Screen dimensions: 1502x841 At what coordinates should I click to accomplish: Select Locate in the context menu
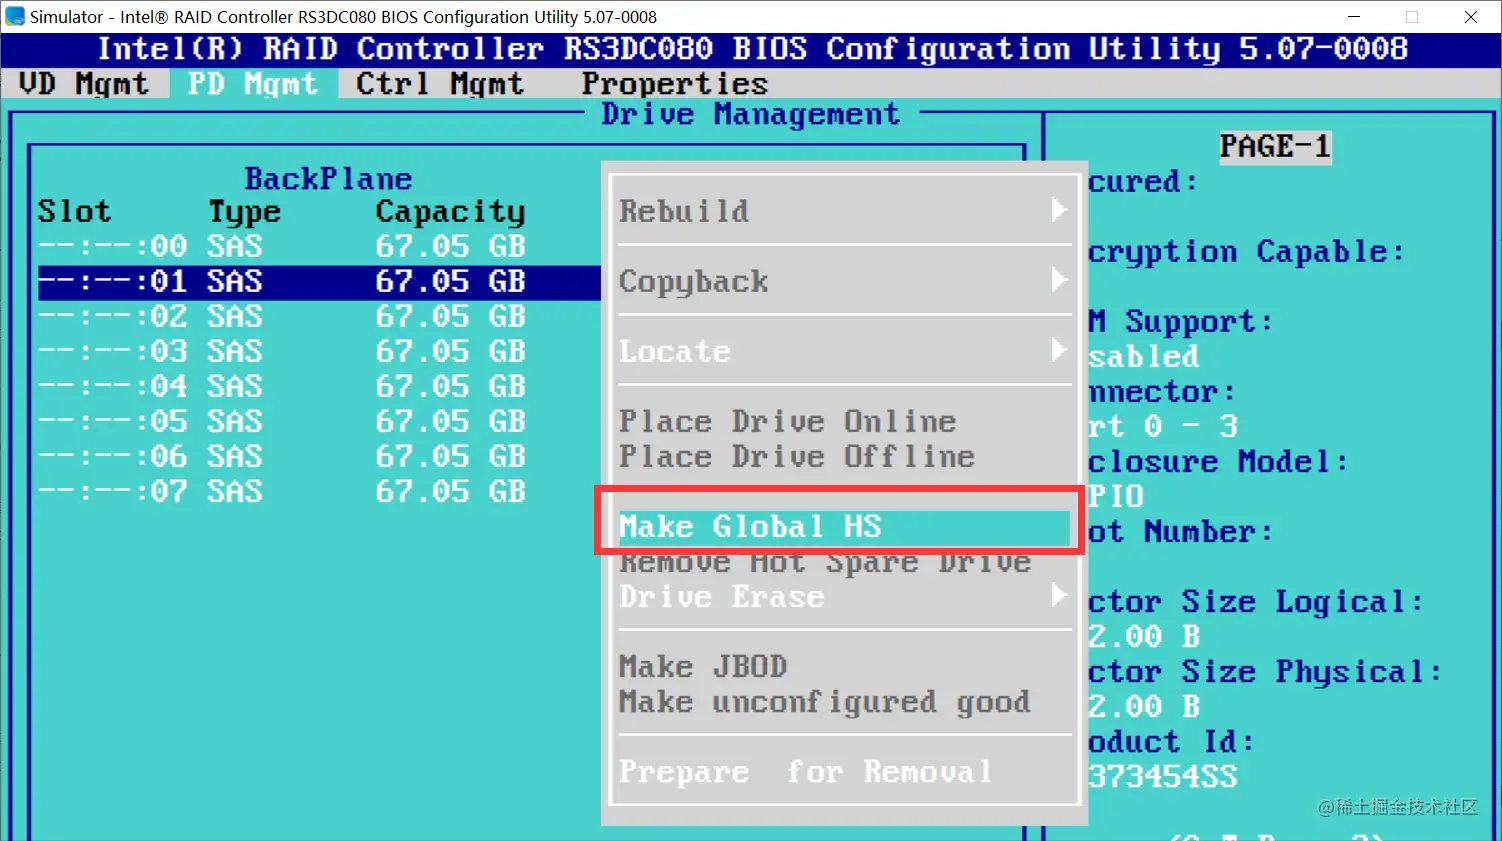click(x=675, y=351)
